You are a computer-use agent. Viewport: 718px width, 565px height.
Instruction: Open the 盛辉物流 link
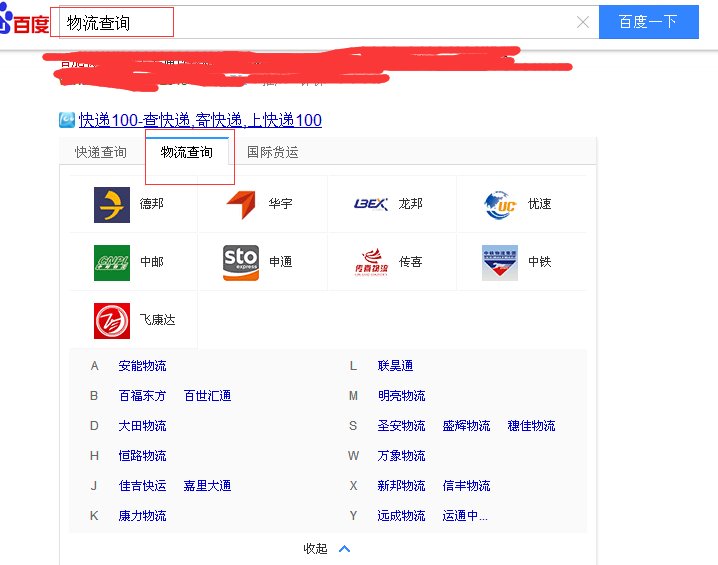(x=467, y=426)
